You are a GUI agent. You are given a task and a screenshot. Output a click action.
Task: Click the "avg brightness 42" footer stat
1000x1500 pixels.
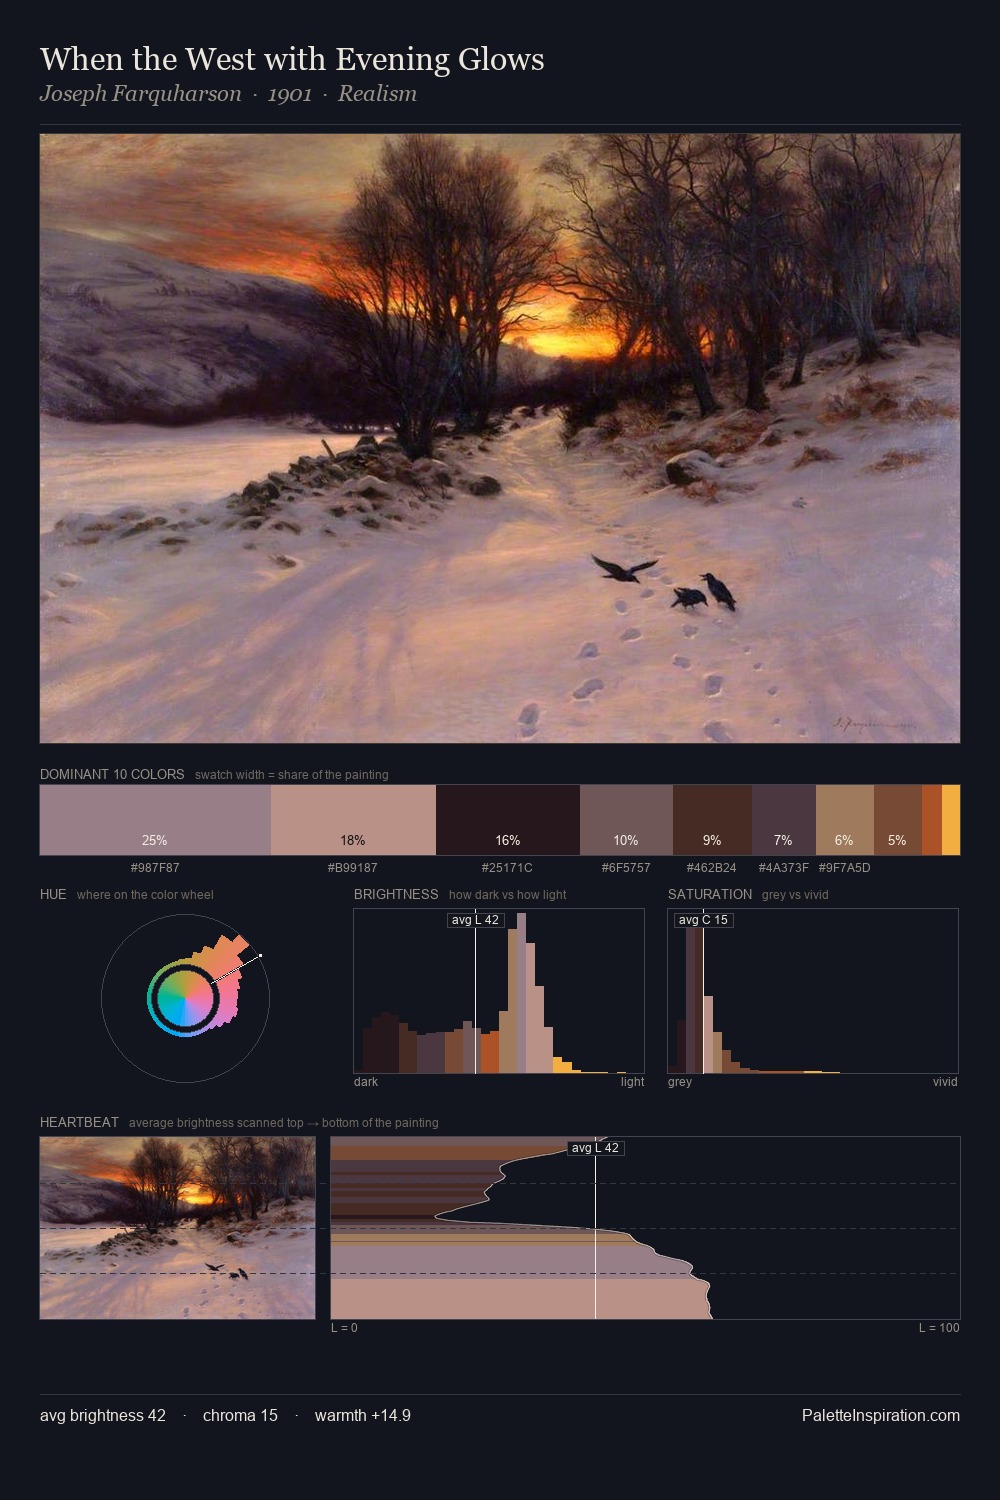tap(103, 1415)
